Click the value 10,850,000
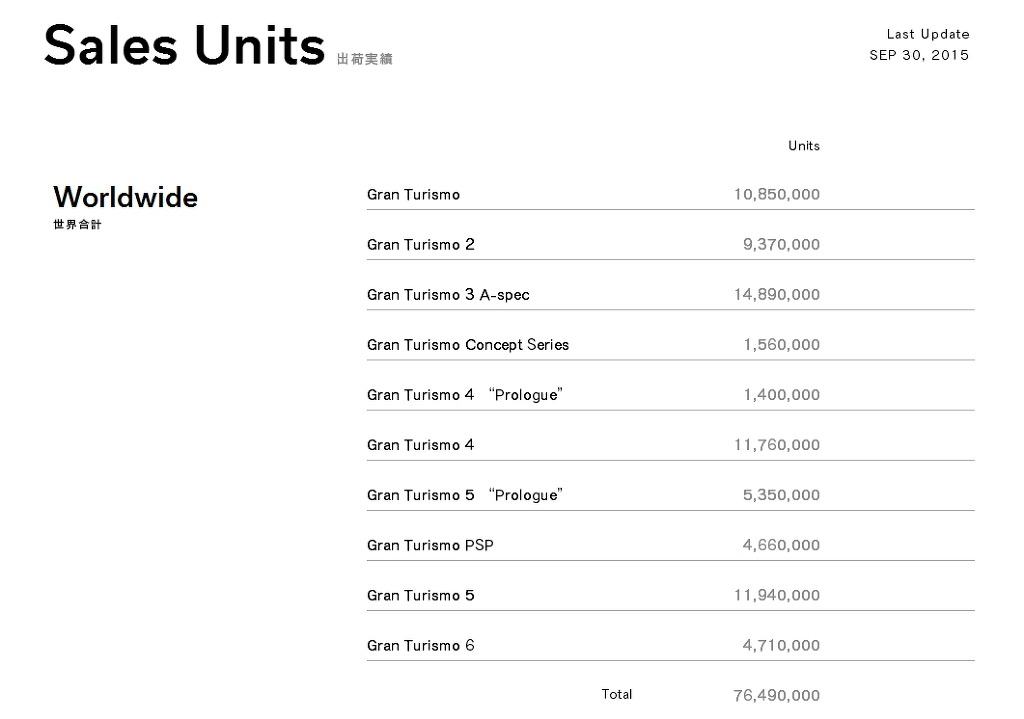The width and height of the screenshot is (1024, 719). [x=776, y=195]
